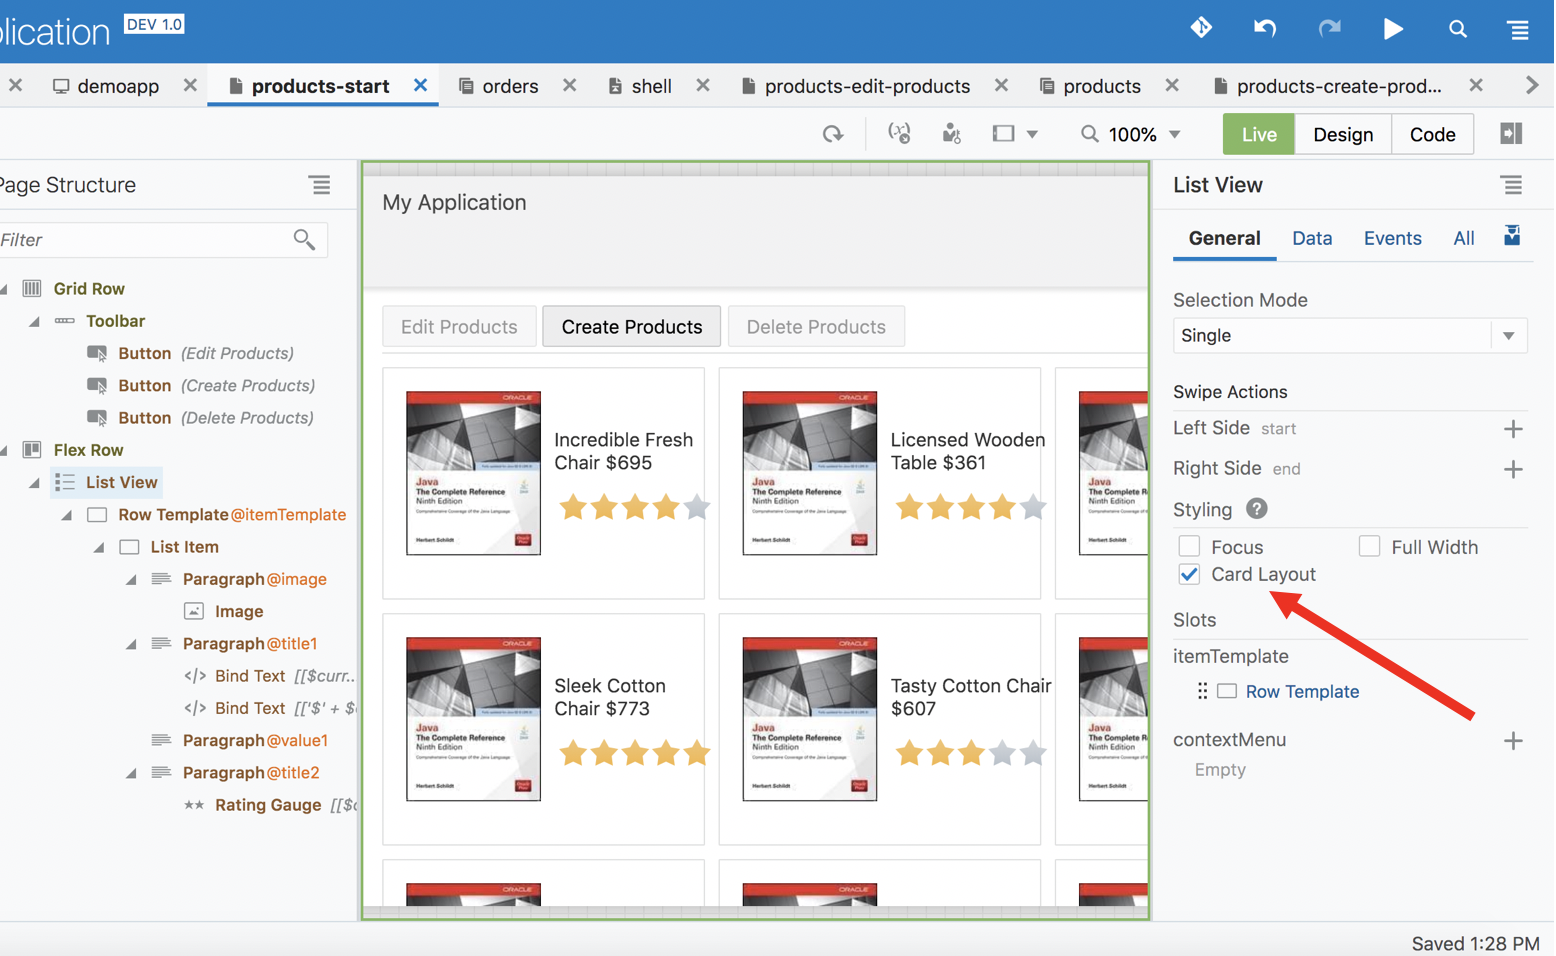1556x956 pixels.
Task: Toggle the property inspector panel icon
Action: point(1511,133)
